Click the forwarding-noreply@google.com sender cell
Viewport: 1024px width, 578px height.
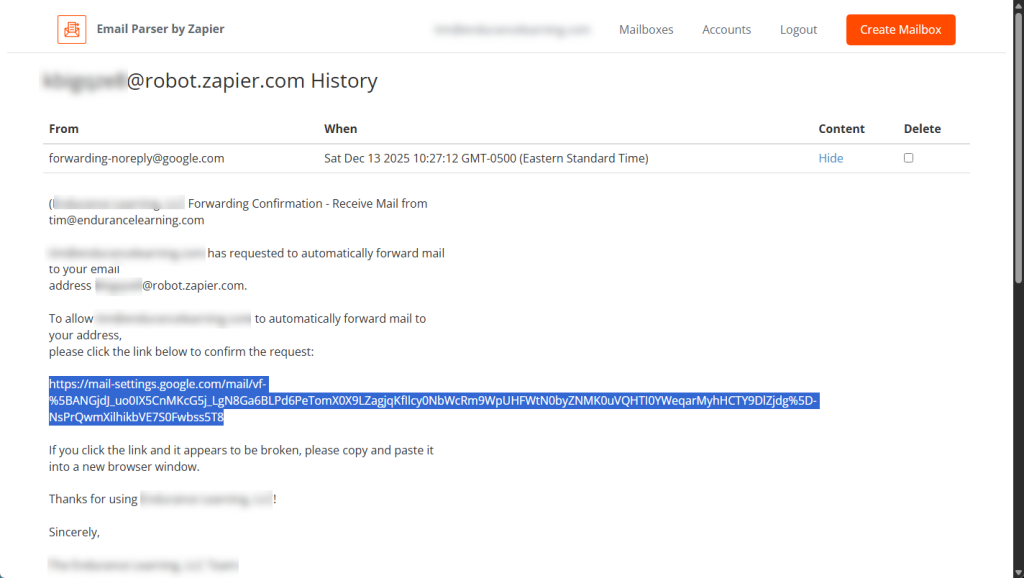136,158
